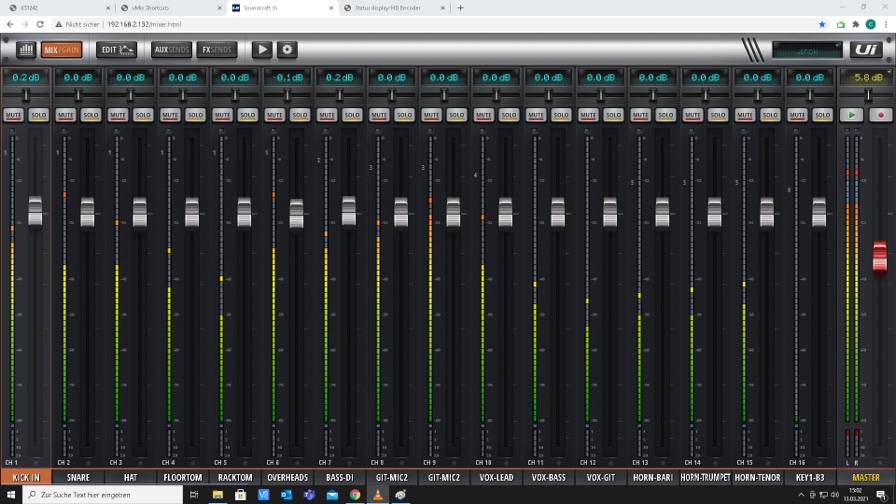Click the master play button
Viewport: 896px width, 504px height.
tap(851, 115)
